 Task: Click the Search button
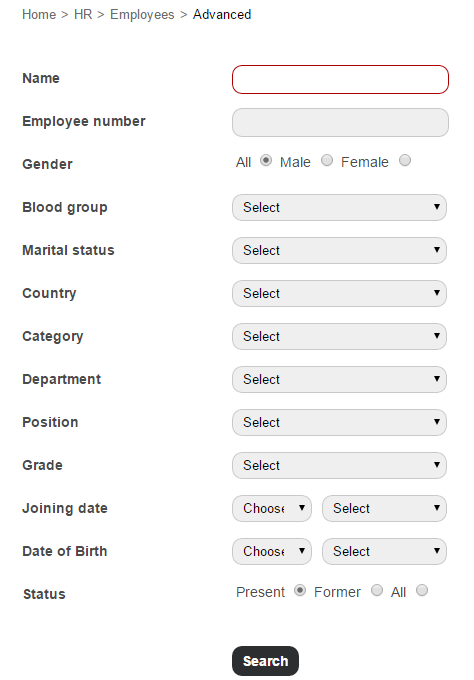[265, 660]
